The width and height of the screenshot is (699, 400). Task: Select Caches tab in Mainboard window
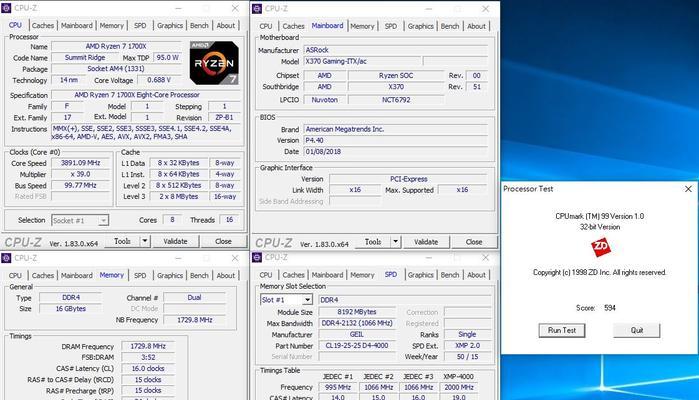point(293,26)
